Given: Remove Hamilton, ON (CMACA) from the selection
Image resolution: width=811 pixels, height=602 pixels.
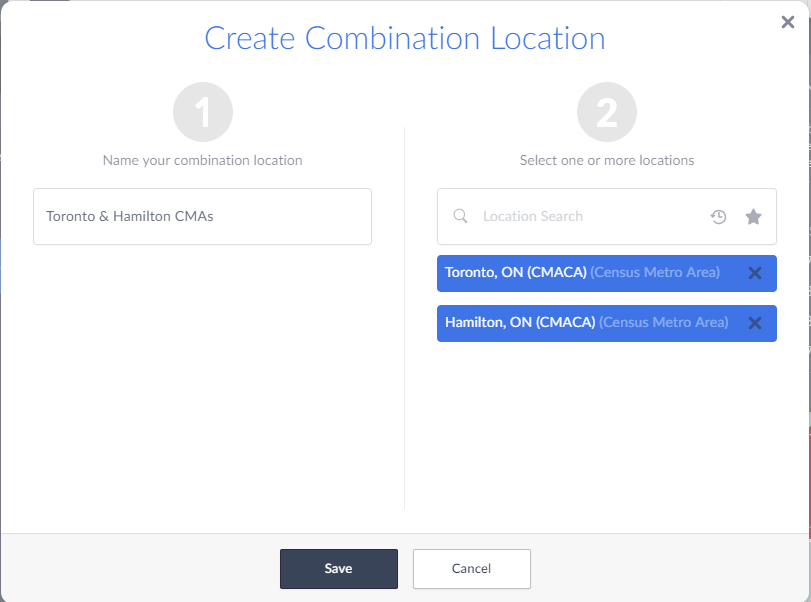Looking at the screenshot, I should (x=755, y=323).
